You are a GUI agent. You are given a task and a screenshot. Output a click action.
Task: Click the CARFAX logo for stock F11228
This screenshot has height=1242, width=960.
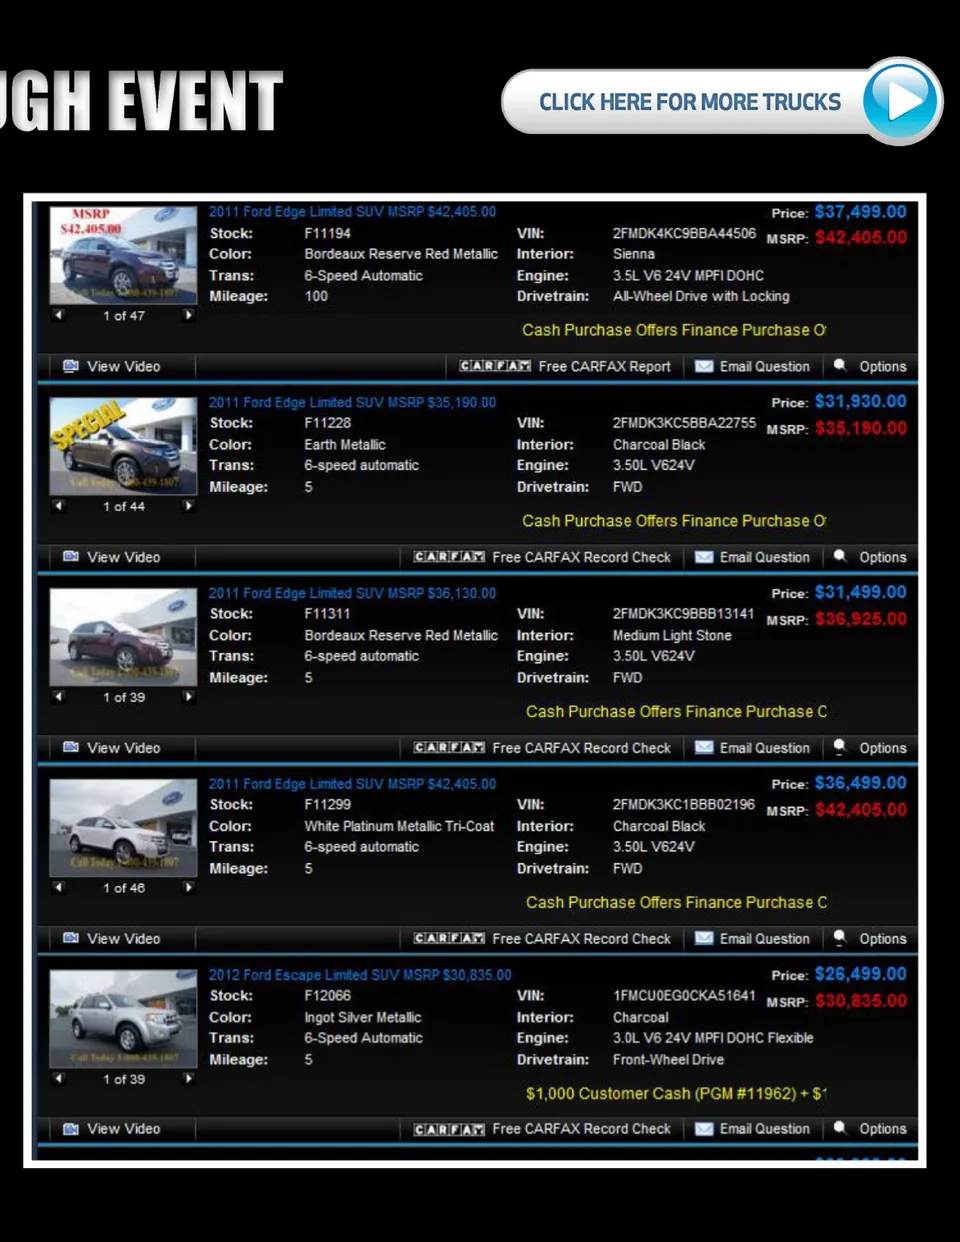click(449, 557)
